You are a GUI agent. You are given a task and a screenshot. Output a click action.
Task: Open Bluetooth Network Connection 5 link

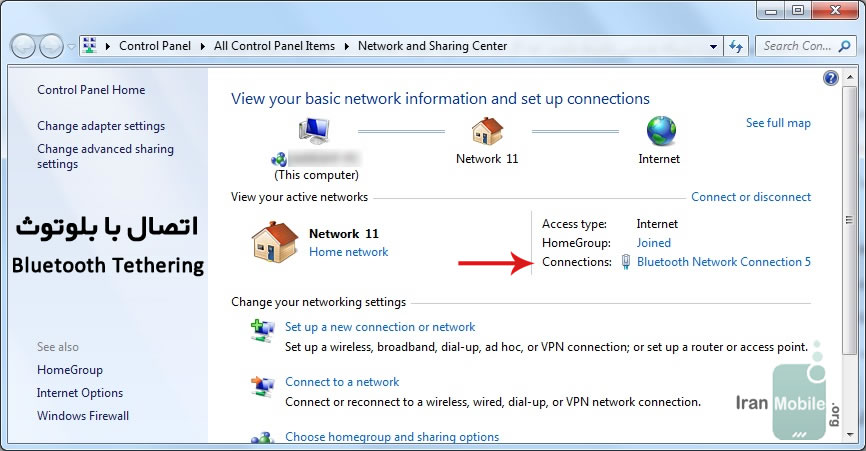pyautogui.click(x=724, y=262)
